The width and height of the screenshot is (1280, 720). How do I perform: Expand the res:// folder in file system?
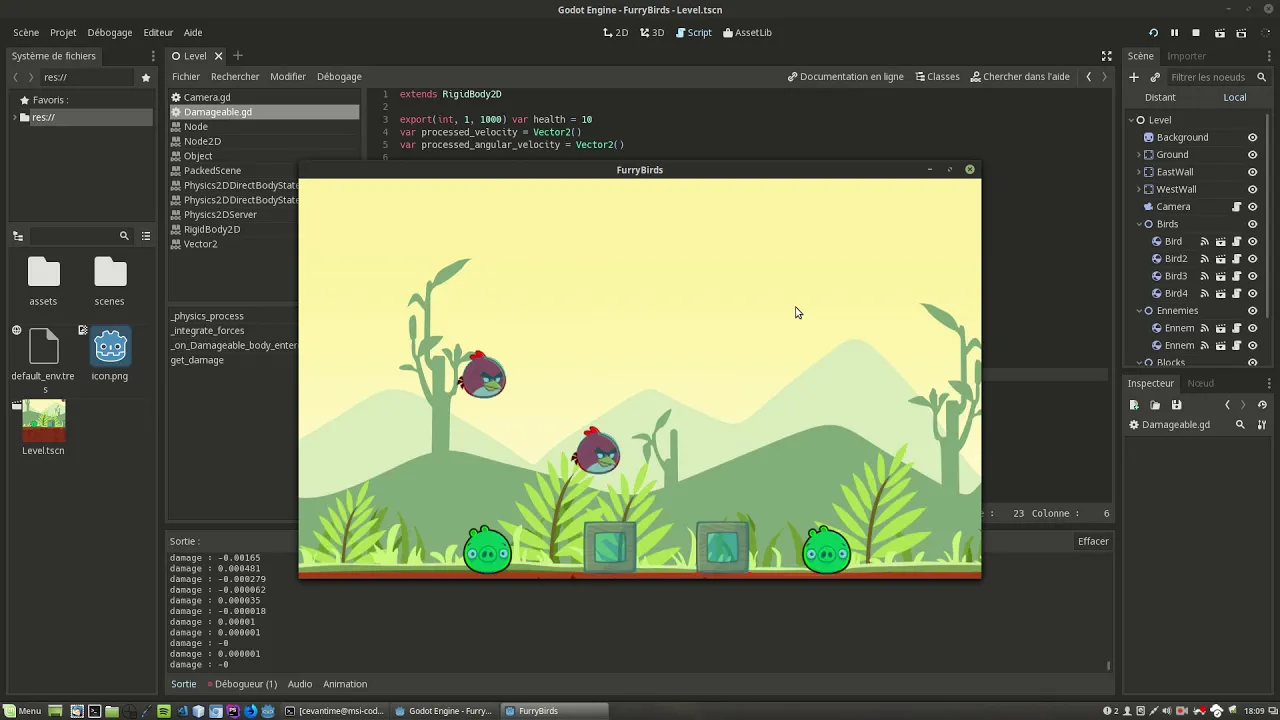[x=14, y=117]
